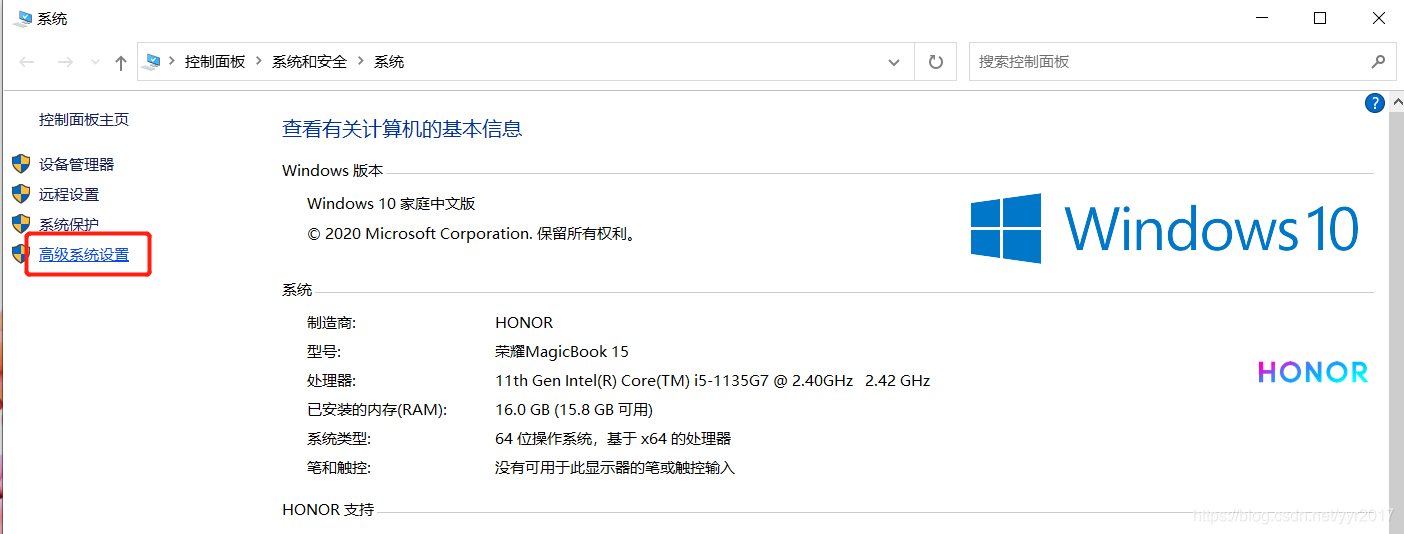The height and width of the screenshot is (534, 1404).
Task: Go forward with the forward arrow
Action: 65,62
